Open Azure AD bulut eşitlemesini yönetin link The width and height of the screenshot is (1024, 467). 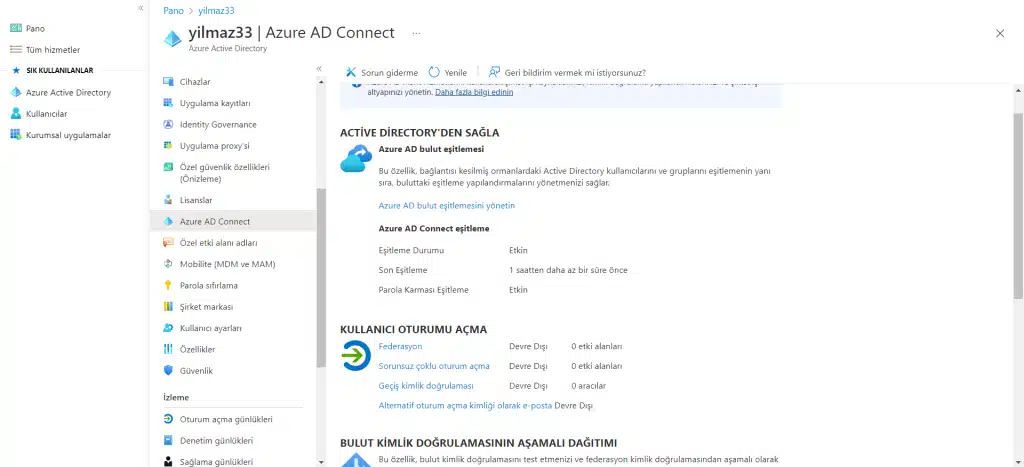coord(446,205)
